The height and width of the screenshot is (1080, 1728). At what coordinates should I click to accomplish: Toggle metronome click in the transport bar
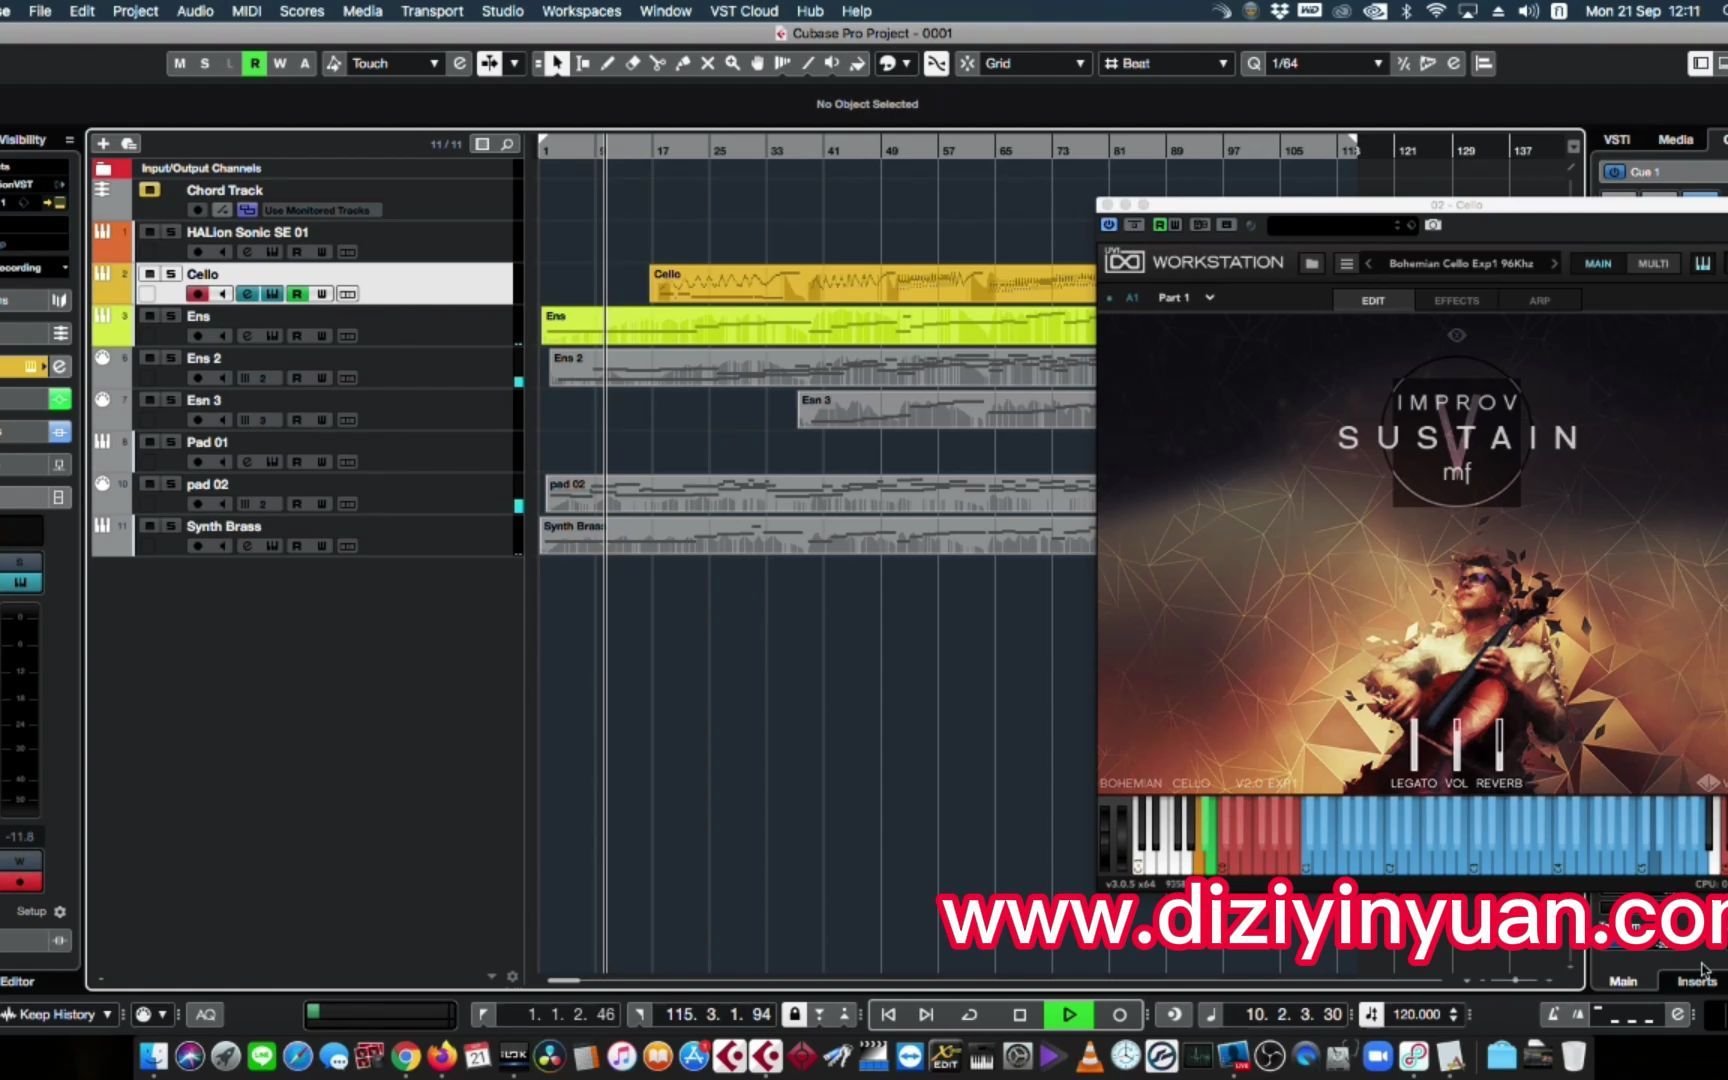coord(1553,1014)
